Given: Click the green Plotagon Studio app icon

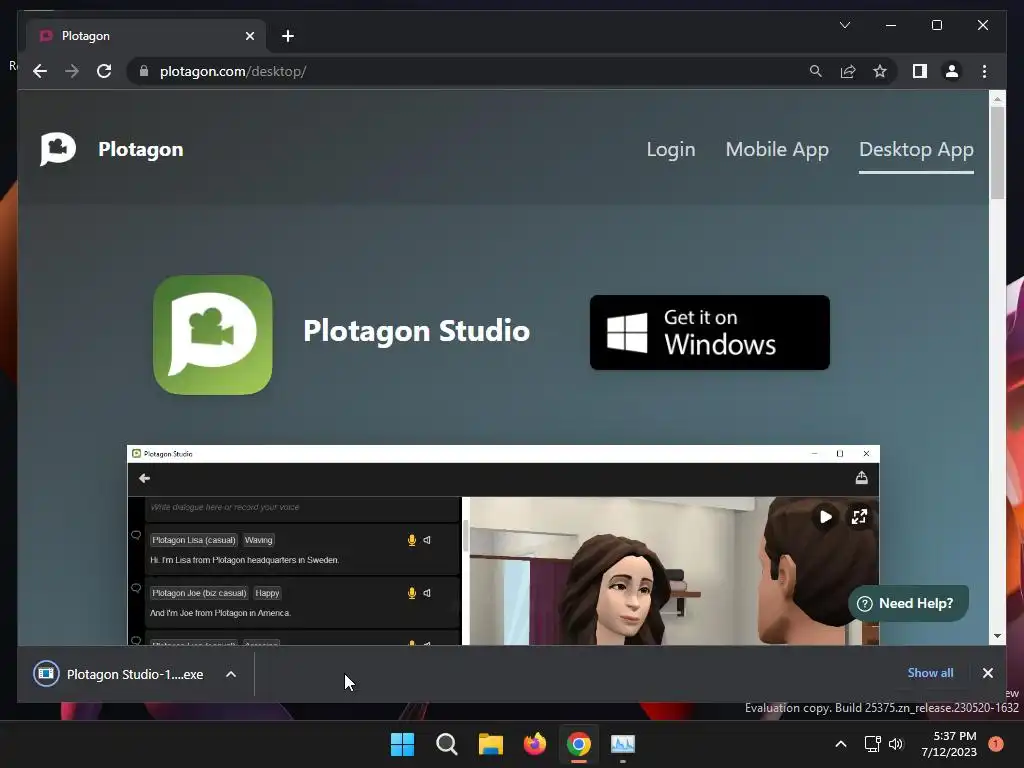Looking at the screenshot, I should pyautogui.click(x=213, y=335).
